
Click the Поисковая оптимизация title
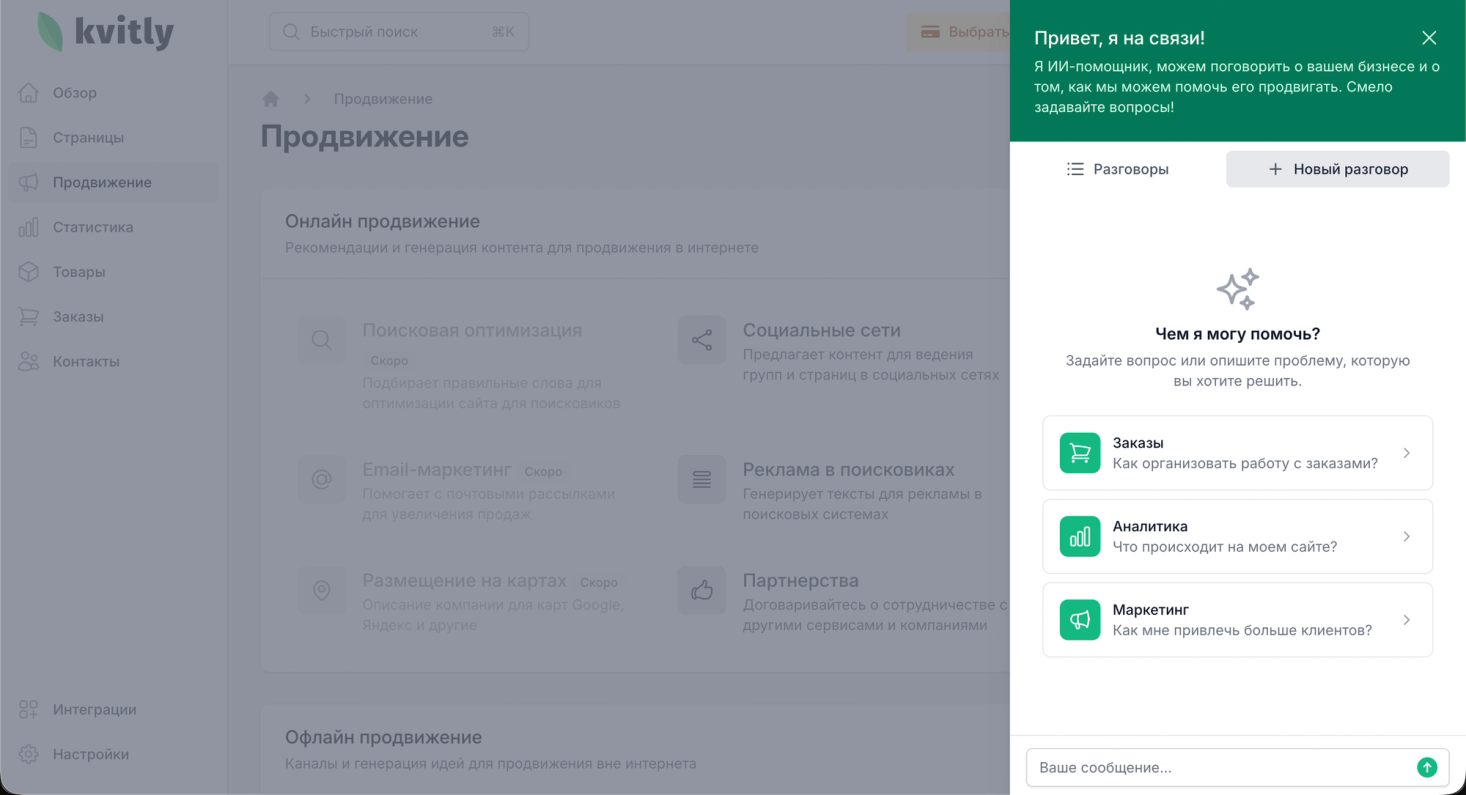coord(472,330)
